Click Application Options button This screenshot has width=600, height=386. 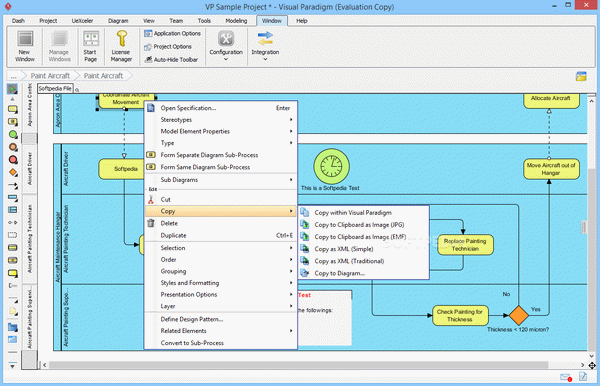[x=172, y=33]
